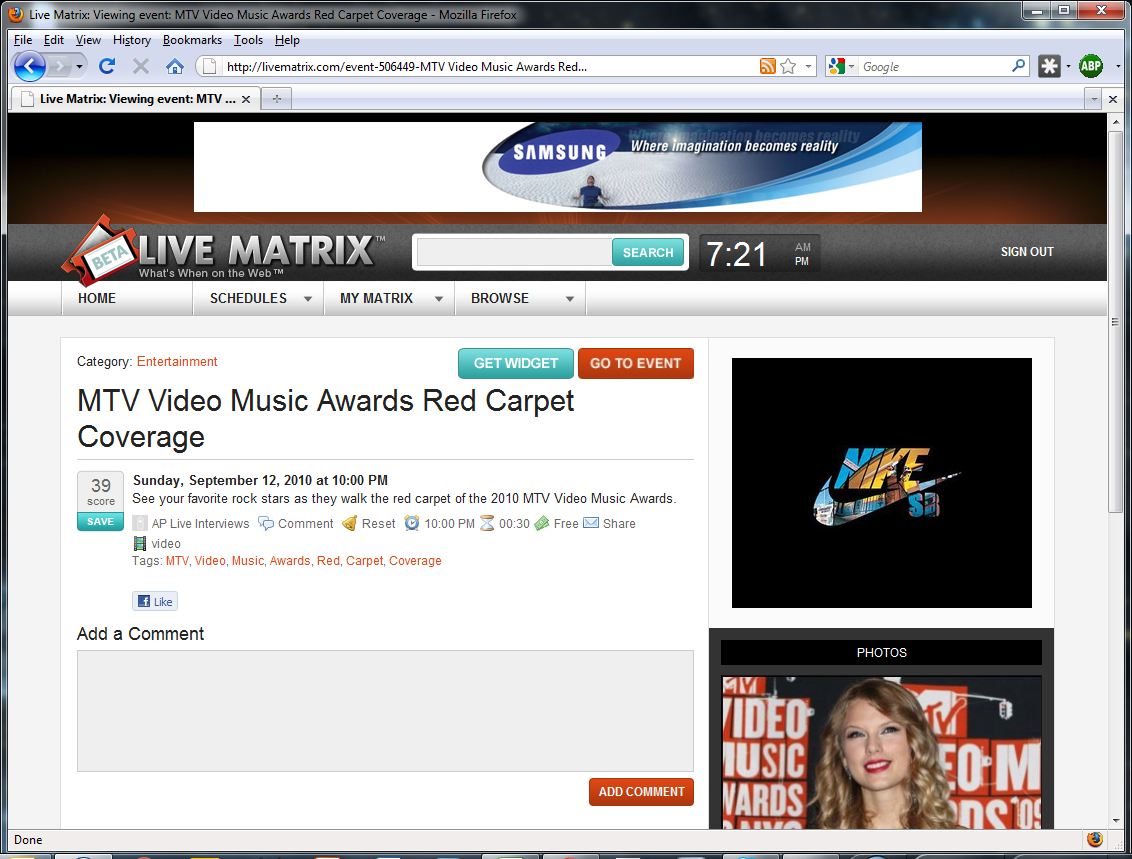Go back with the browser Back arrow
The height and width of the screenshot is (859, 1132).
[x=30, y=66]
